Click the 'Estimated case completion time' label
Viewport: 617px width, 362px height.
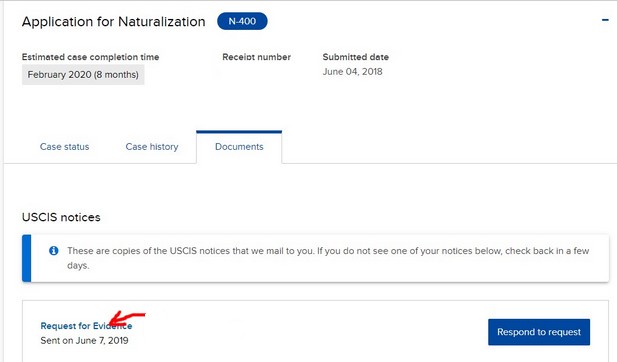tap(91, 57)
